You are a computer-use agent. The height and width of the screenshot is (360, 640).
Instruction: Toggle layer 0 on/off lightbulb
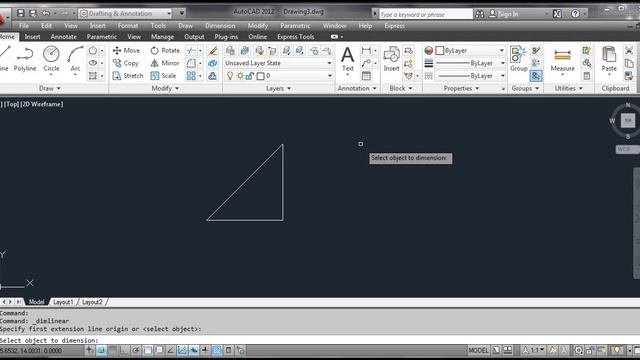(230, 76)
